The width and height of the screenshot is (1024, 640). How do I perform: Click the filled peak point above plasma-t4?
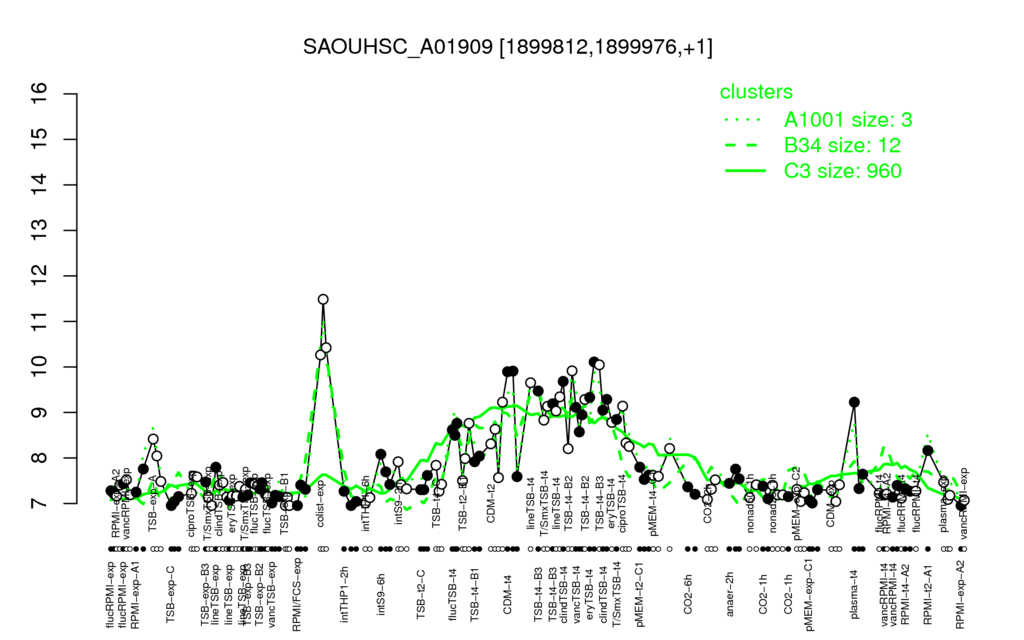(854, 402)
